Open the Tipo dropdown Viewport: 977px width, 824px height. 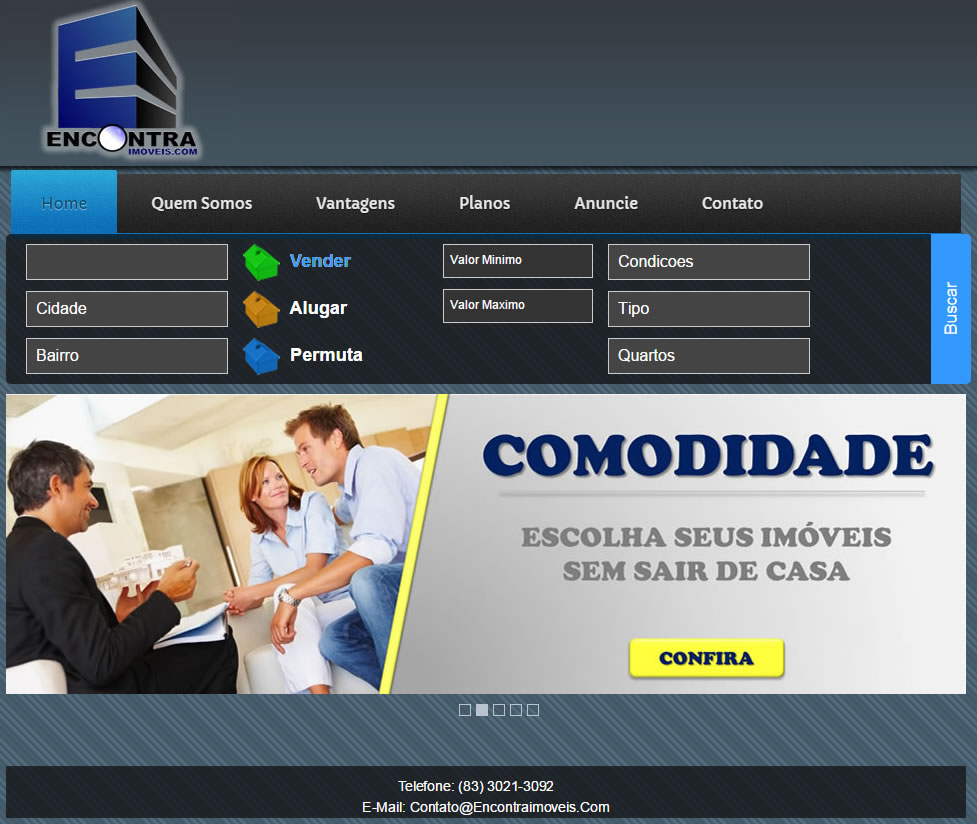click(708, 309)
